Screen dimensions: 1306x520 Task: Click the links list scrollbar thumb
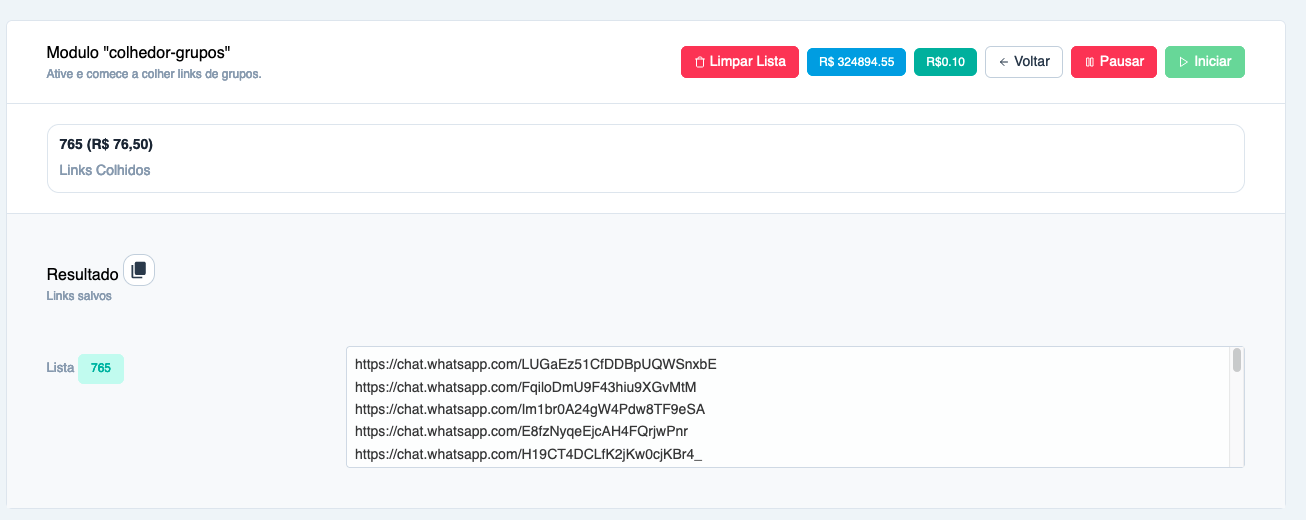pyautogui.click(x=1236, y=360)
